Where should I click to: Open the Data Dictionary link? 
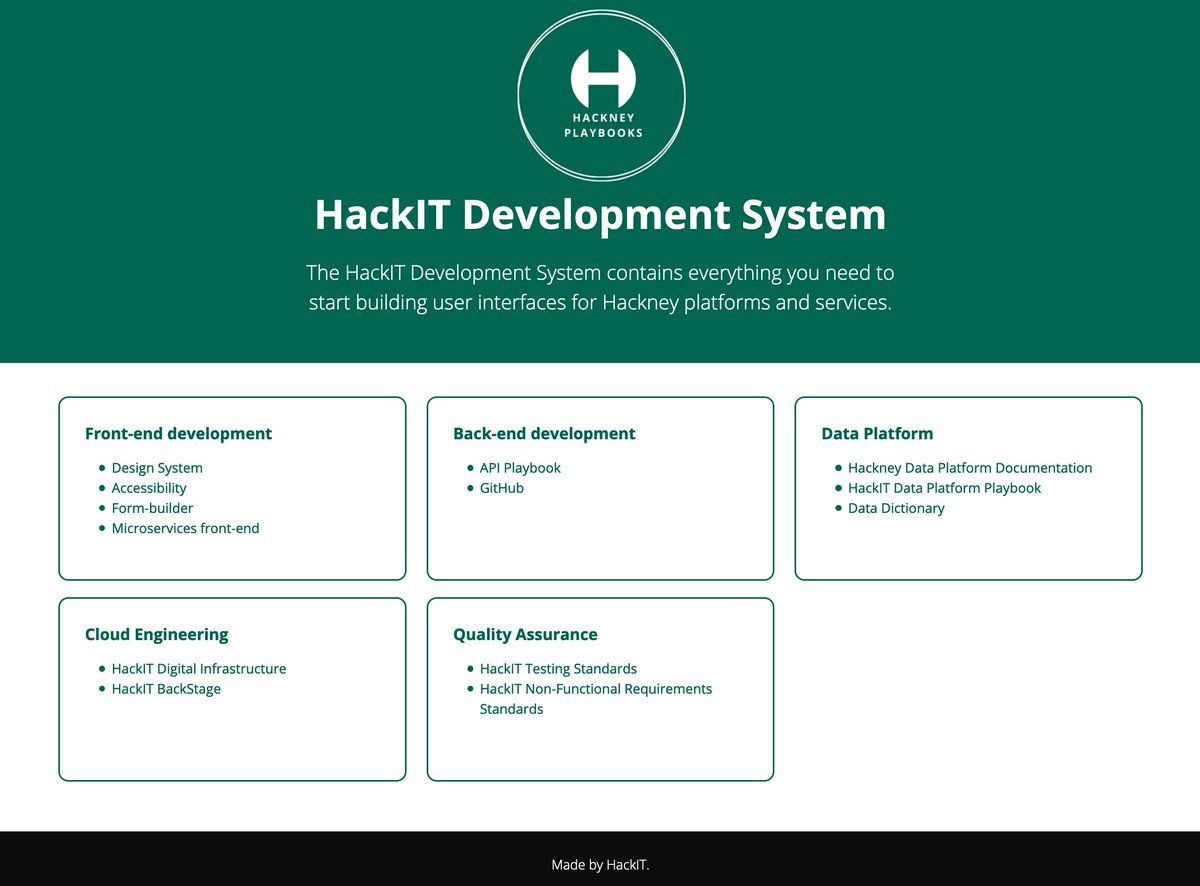point(896,508)
